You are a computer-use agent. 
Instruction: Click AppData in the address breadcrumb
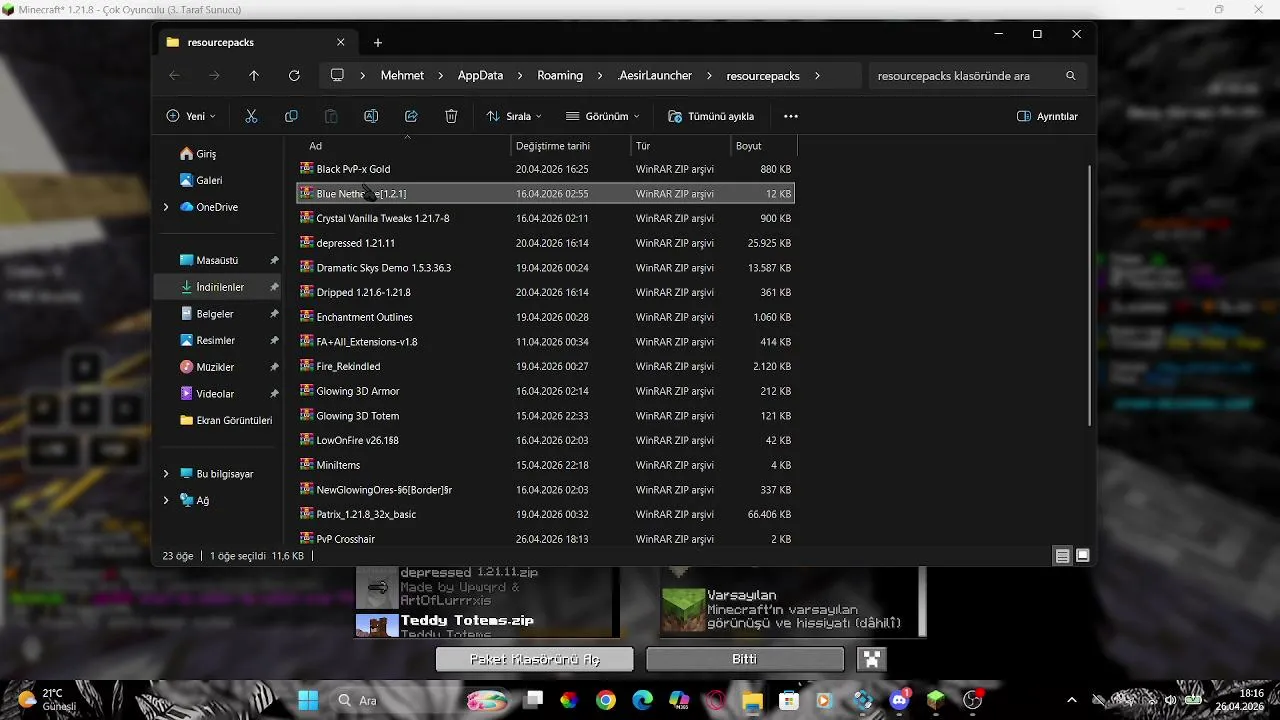click(x=480, y=75)
